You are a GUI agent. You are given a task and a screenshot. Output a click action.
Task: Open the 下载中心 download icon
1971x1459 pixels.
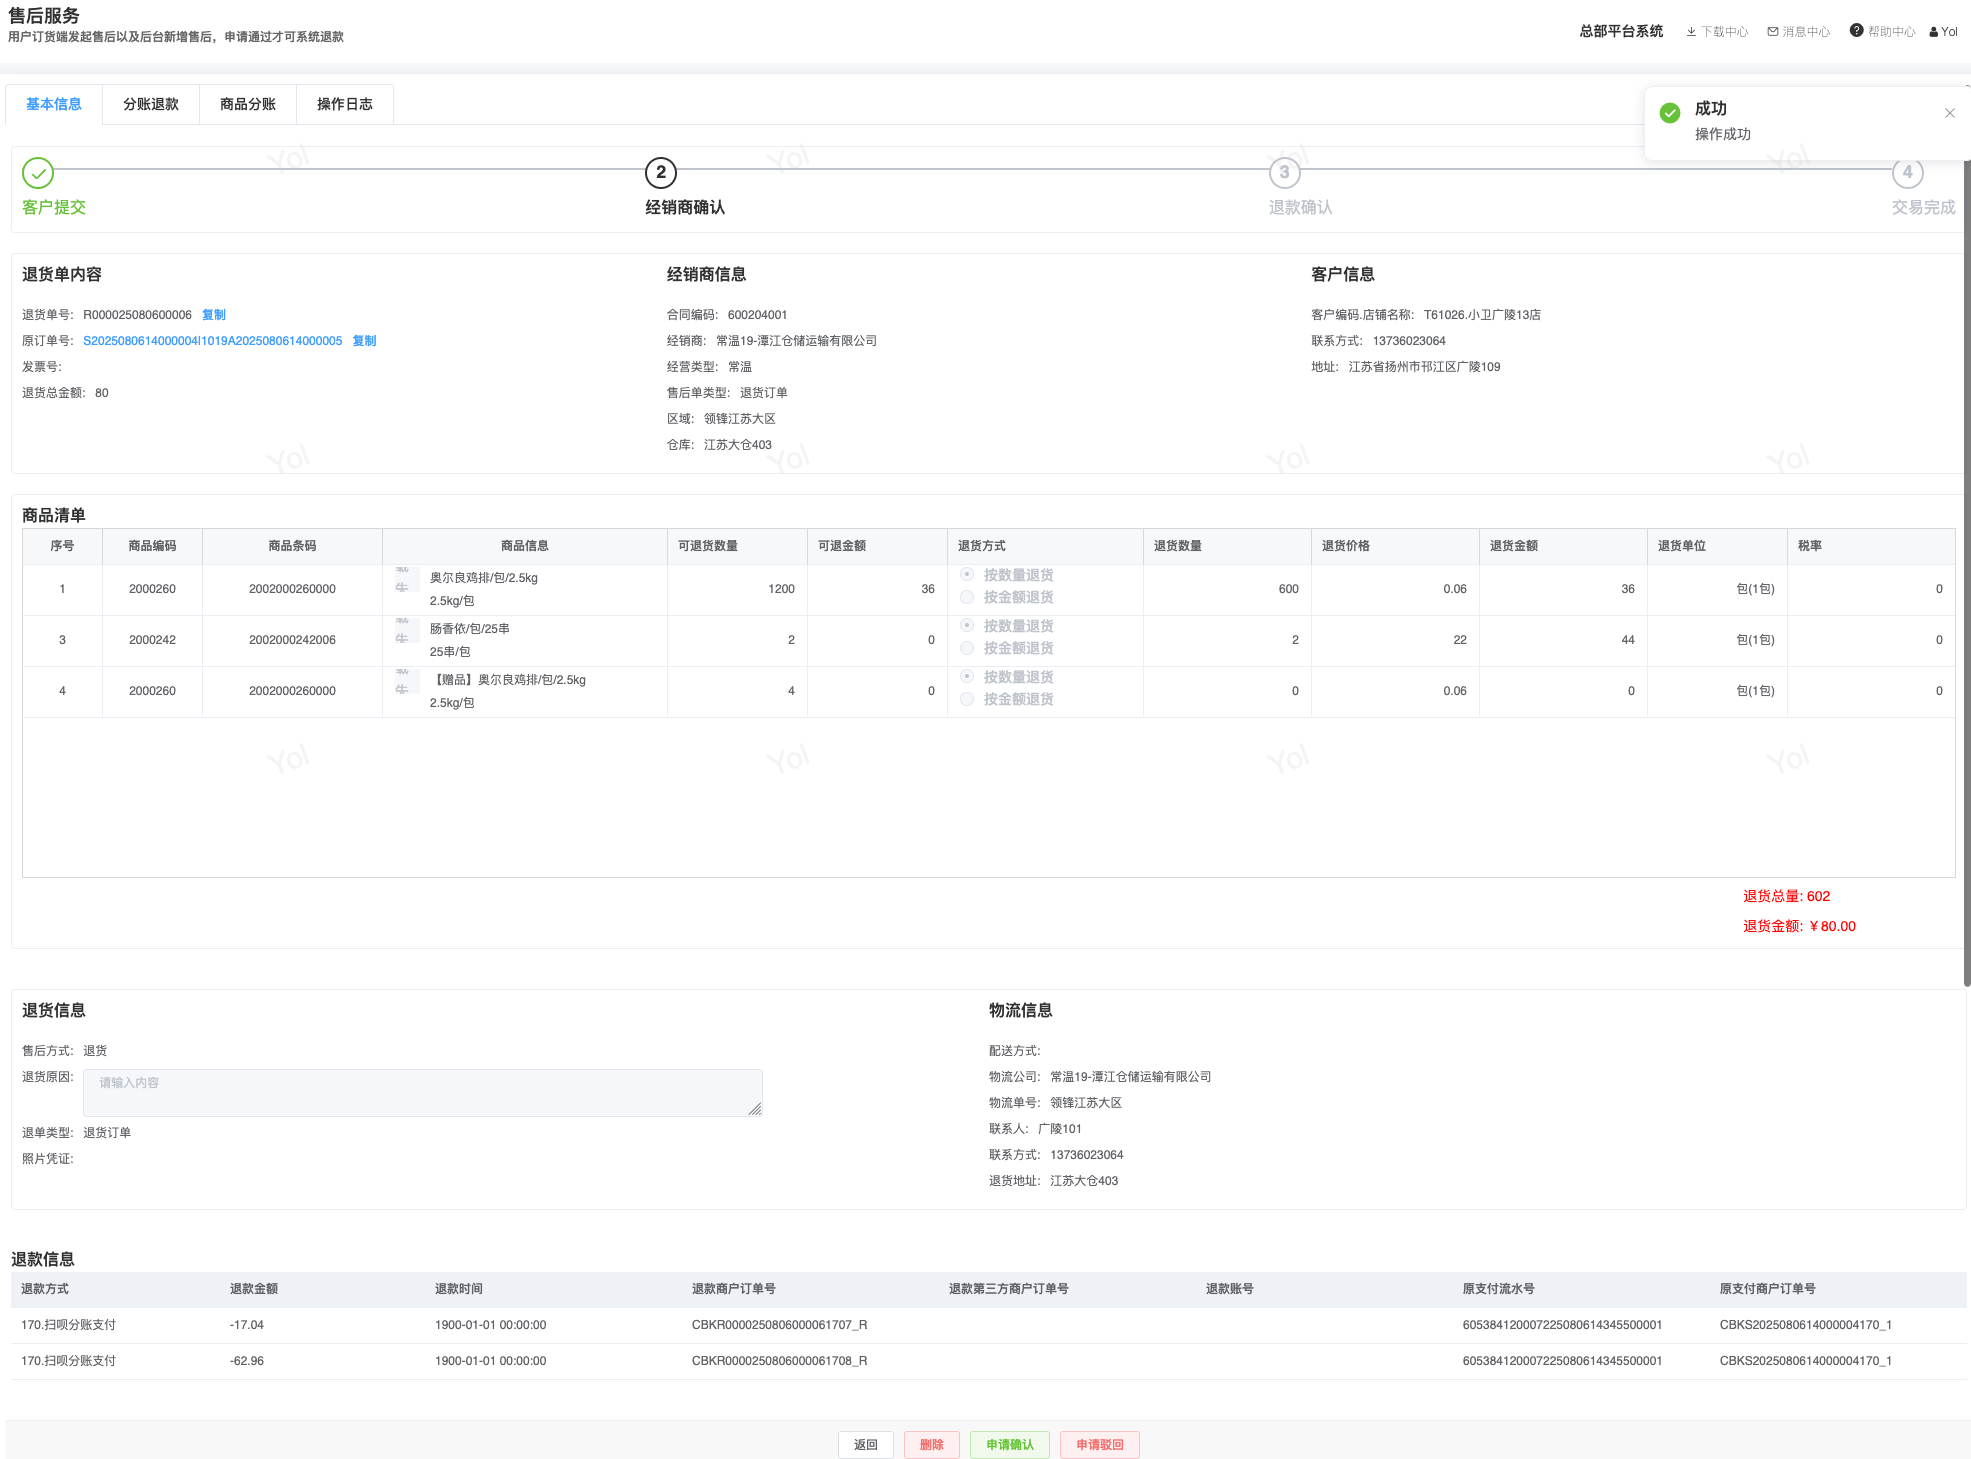pos(1691,32)
